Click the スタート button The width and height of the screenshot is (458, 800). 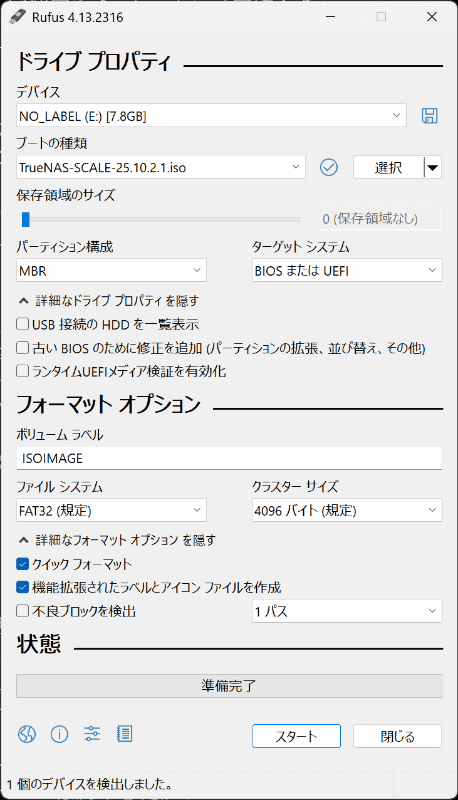click(x=296, y=736)
